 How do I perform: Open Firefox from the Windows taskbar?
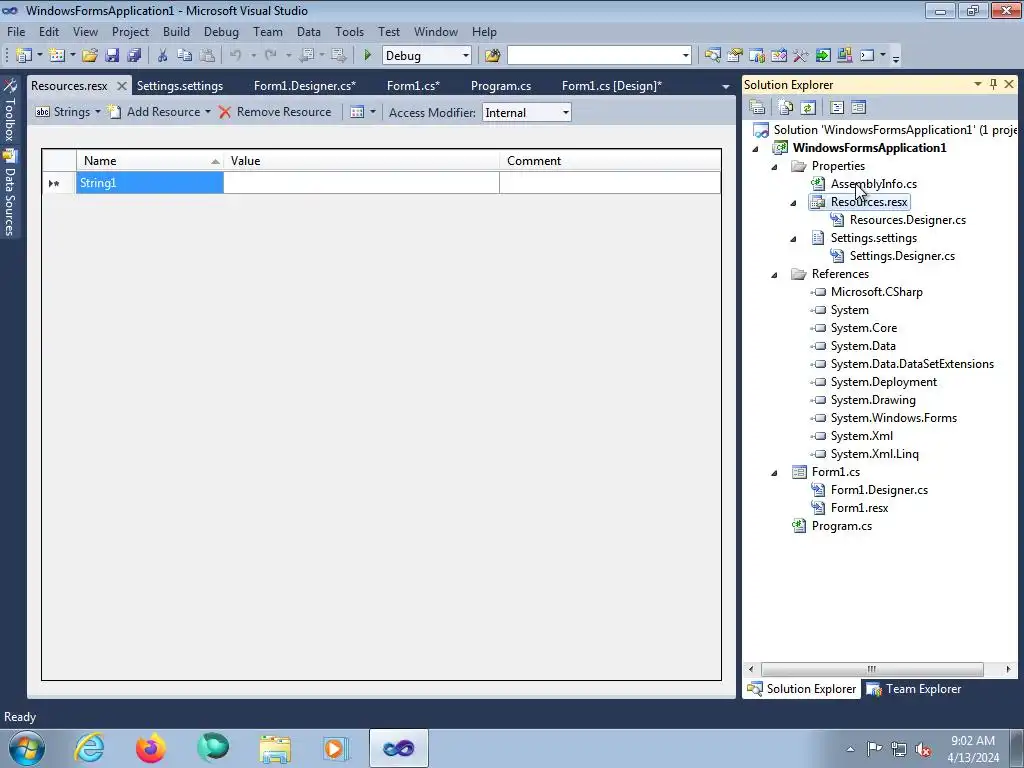point(151,748)
